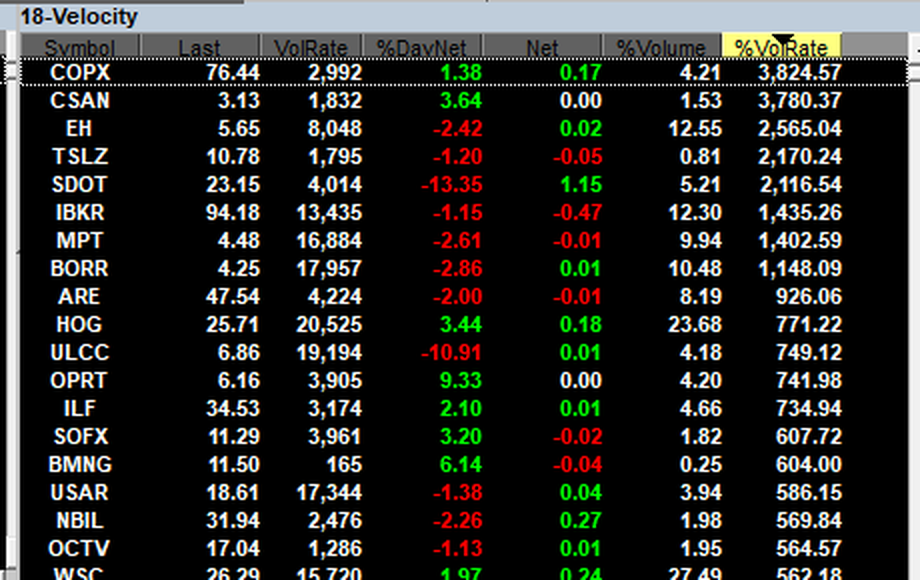The image size is (920, 580).
Task: Select the SOFX symbol
Action: click(81, 437)
